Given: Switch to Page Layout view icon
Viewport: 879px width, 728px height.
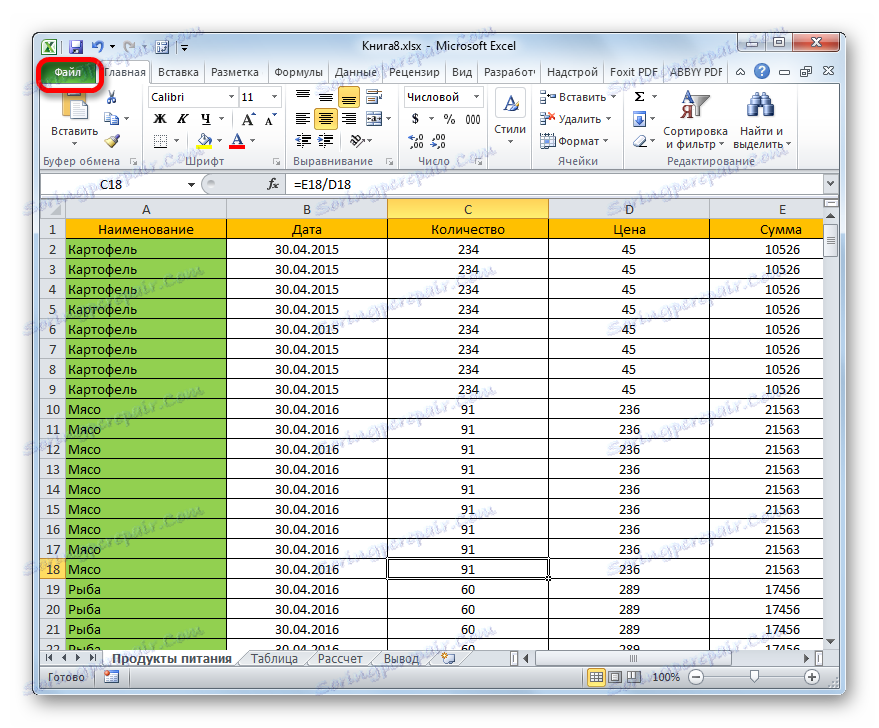Looking at the screenshot, I should tap(615, 677).
